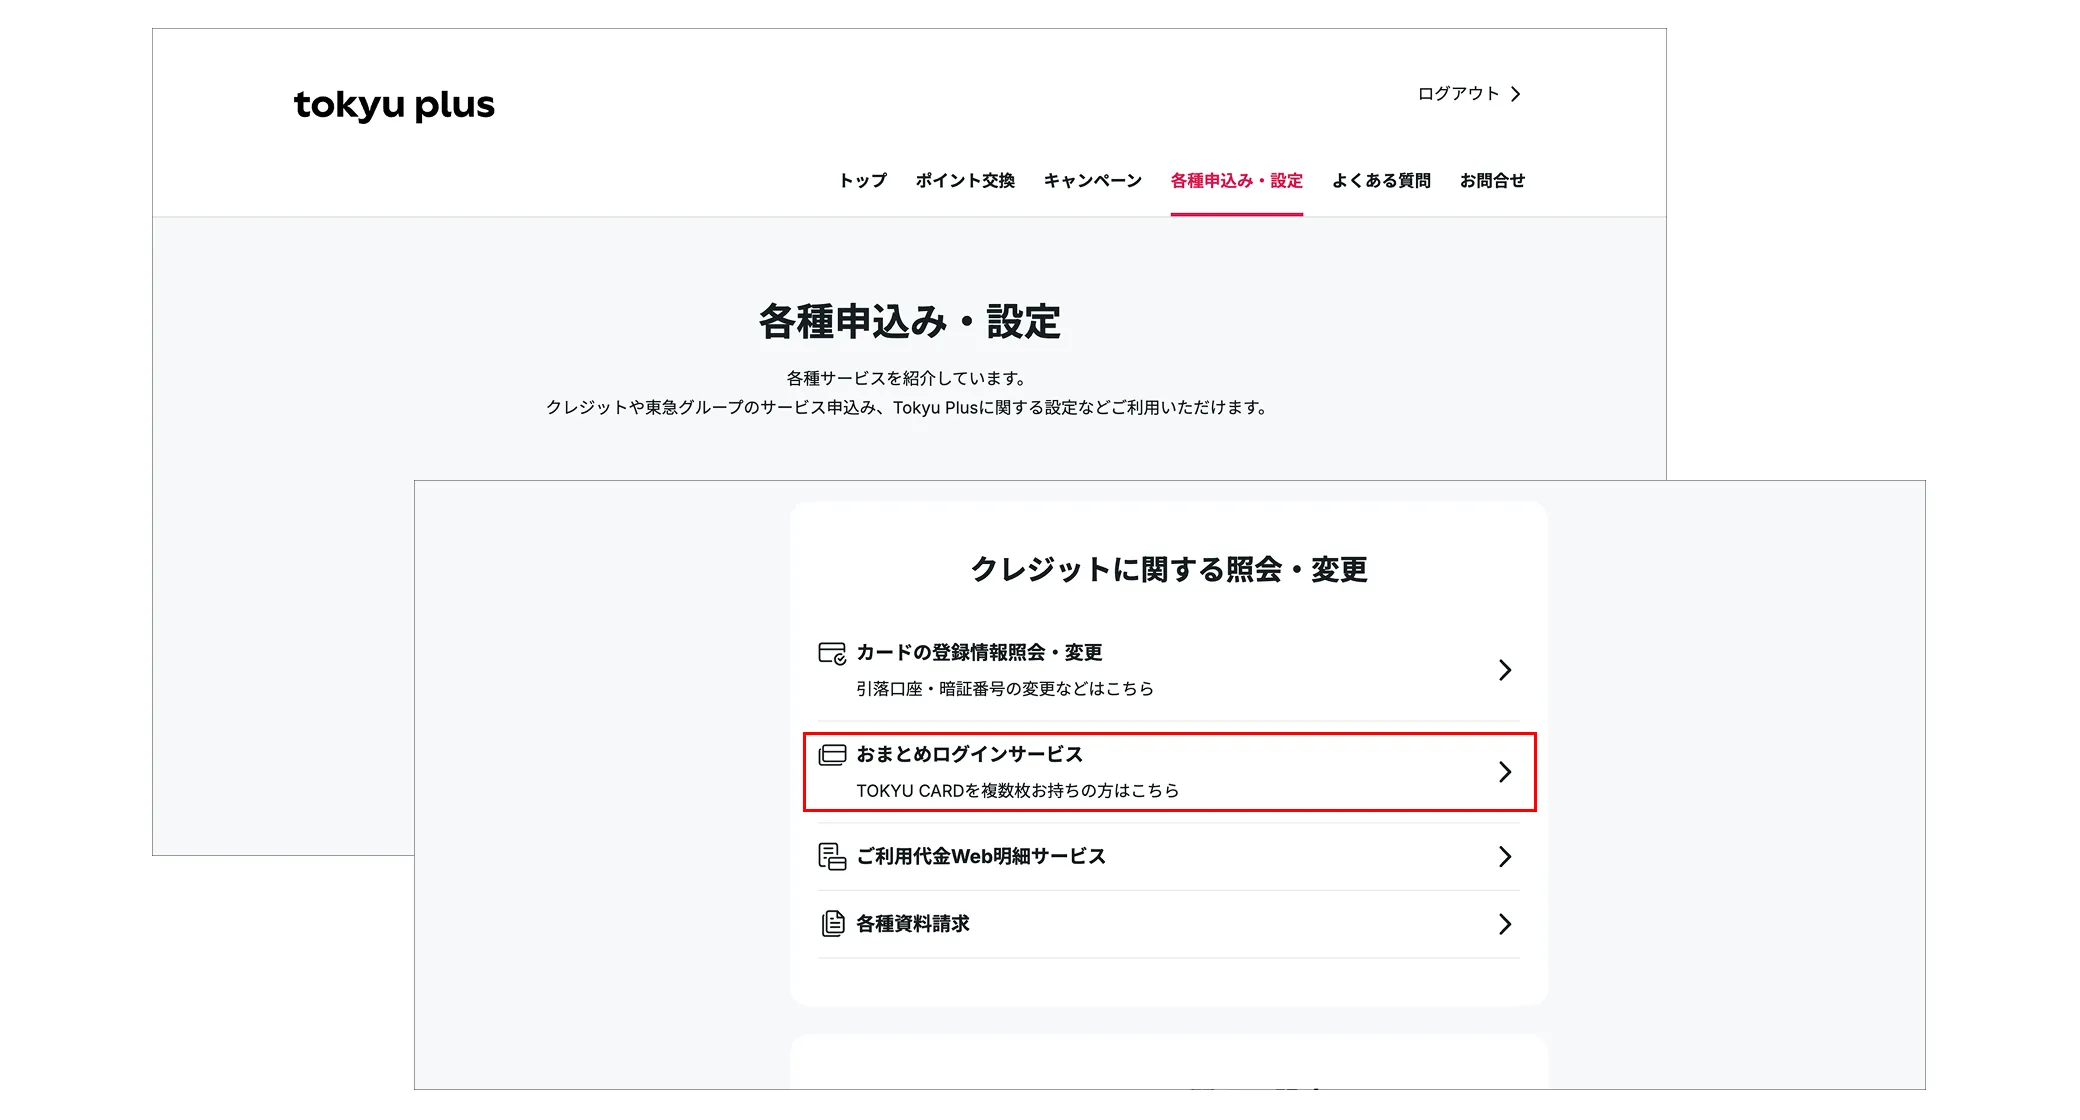The width and height of the screenshot is (2080, 1120).
Task: Click the card registration icon beside カードの登録情報照会・変更
Action: click(831, 652)
